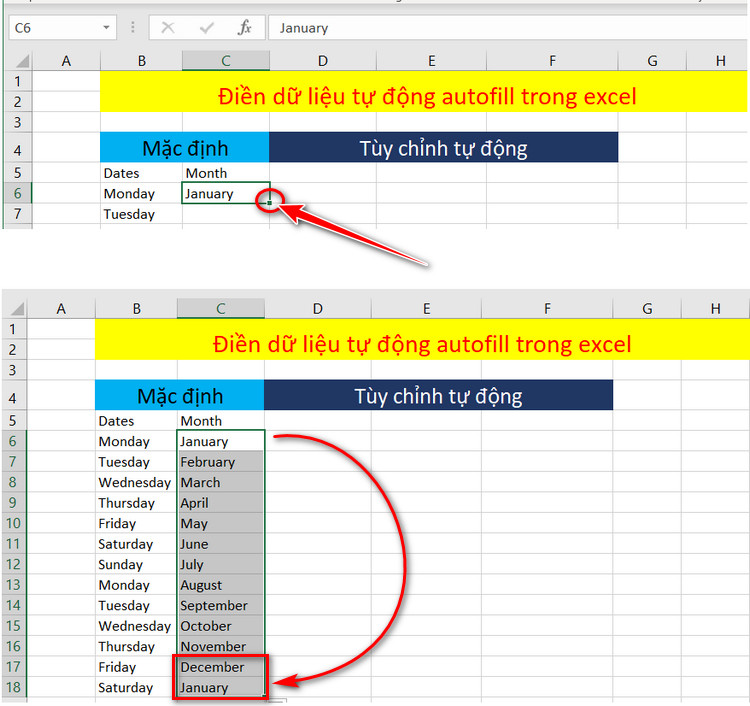Click the Thursday cell in row 9
The width and height of the screenshot is (750, 706).
136,503
